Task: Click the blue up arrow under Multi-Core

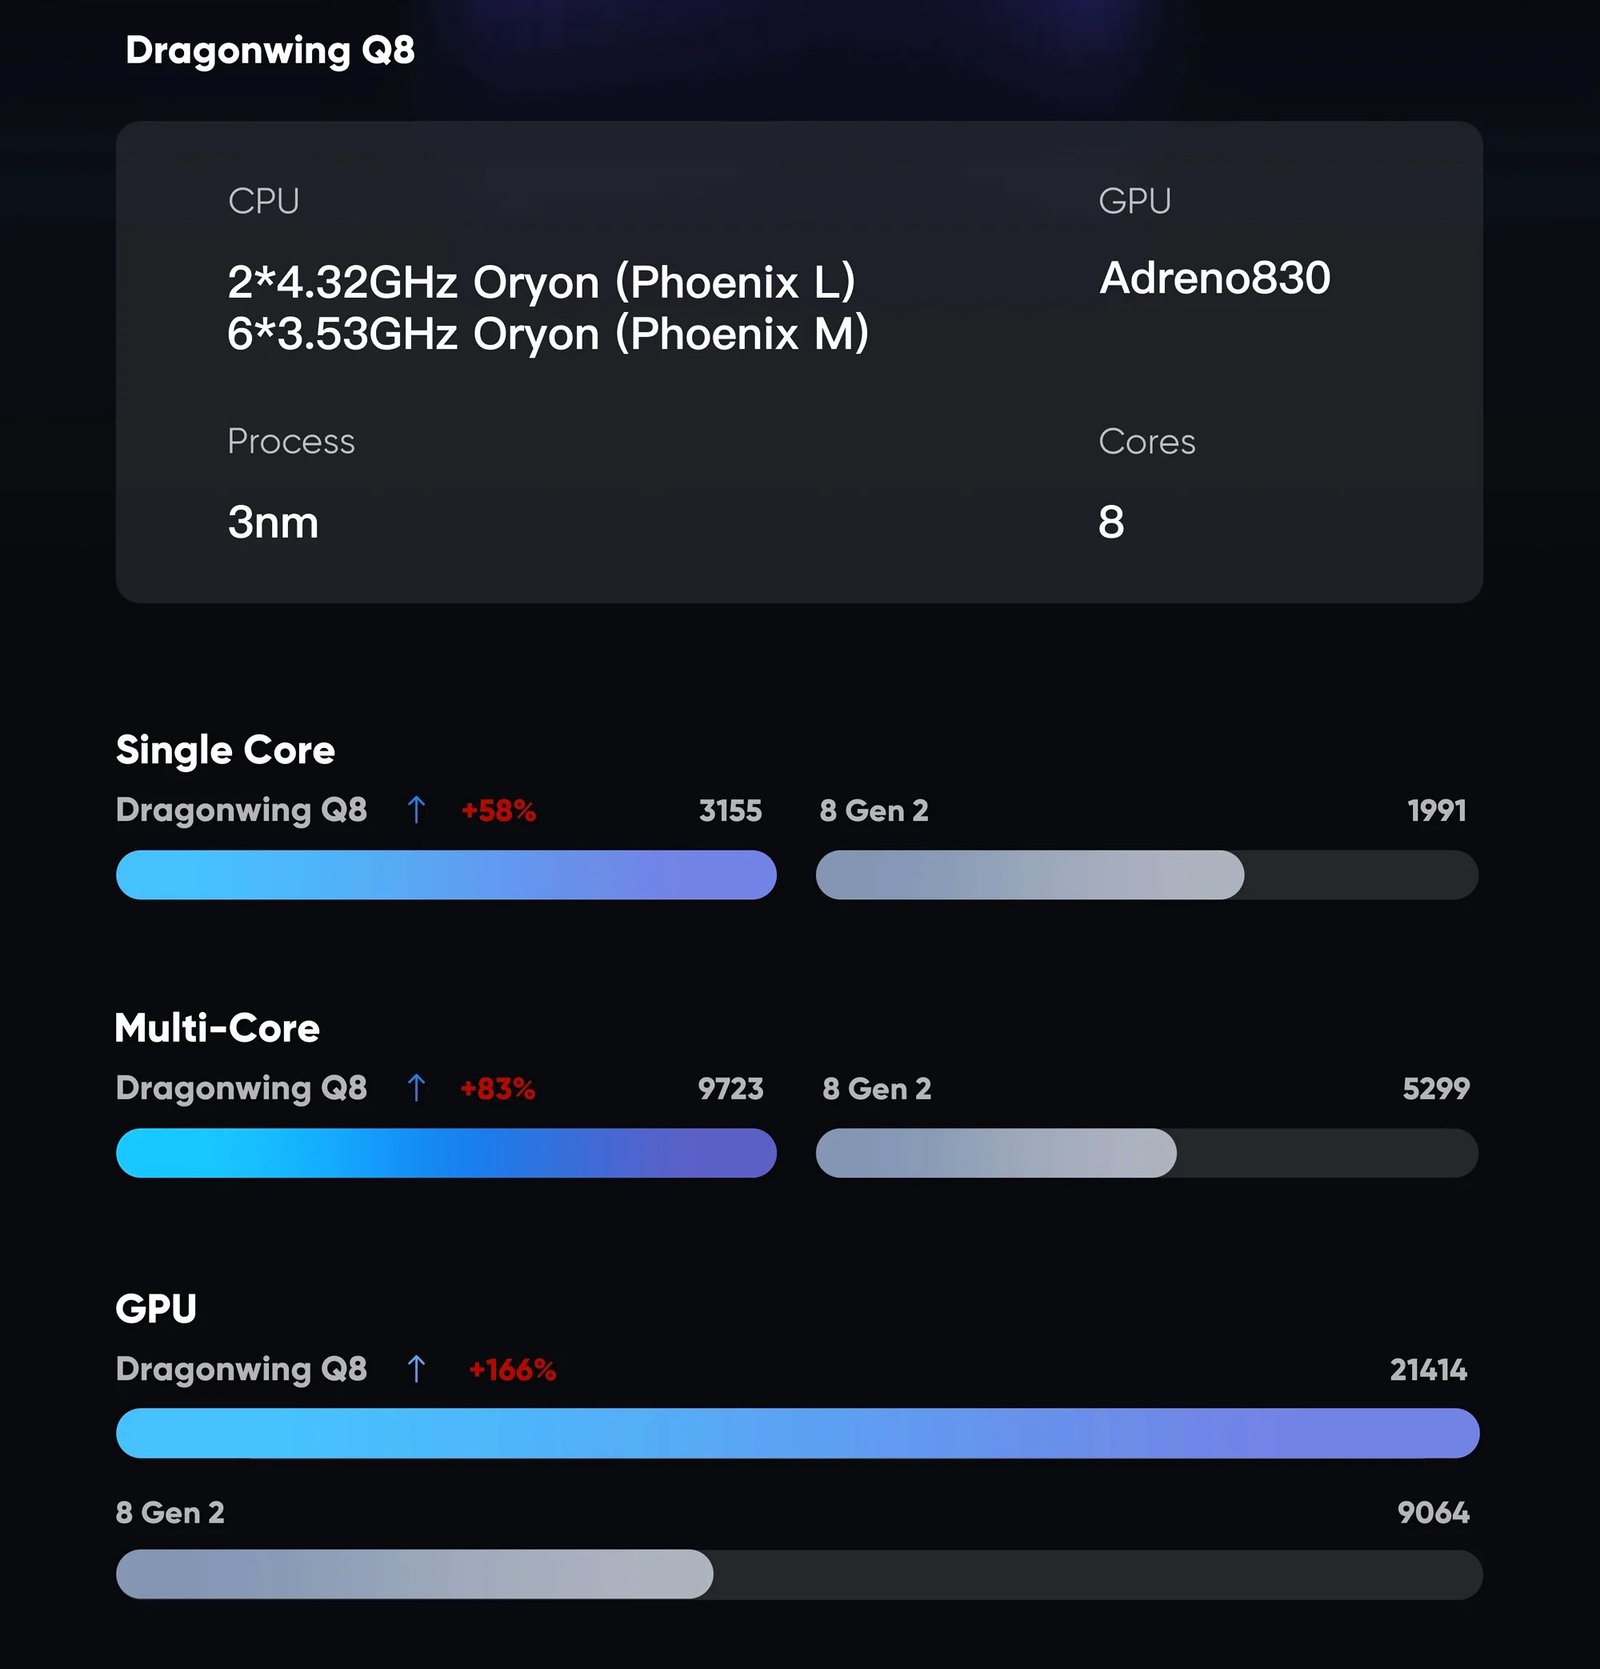Action: click(x=416, y=1087)
